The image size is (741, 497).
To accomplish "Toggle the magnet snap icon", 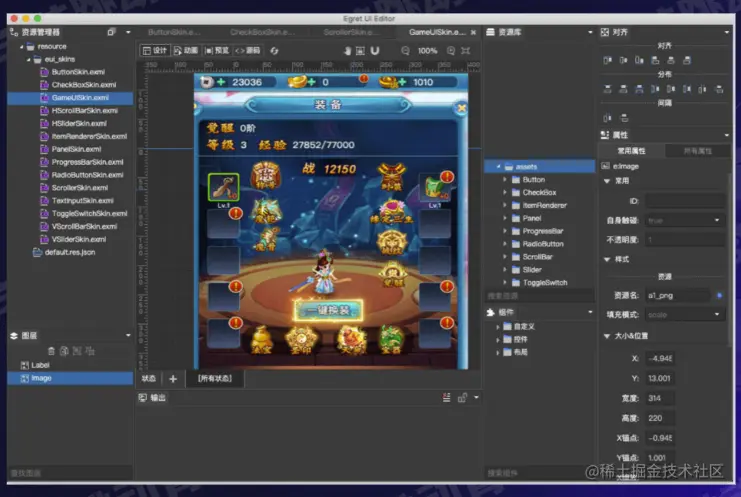I will coord(375,51).
